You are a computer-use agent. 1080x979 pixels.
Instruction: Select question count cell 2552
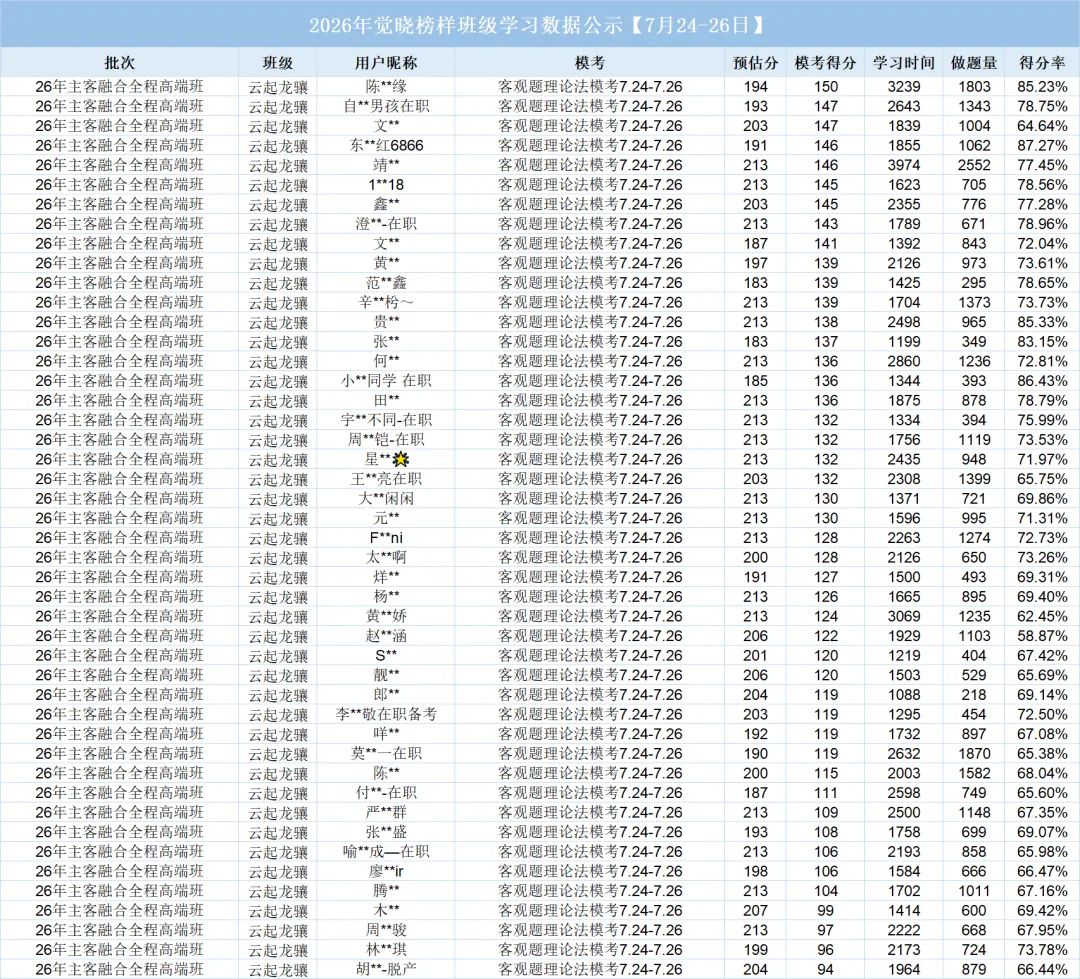[x=974, y=165]
